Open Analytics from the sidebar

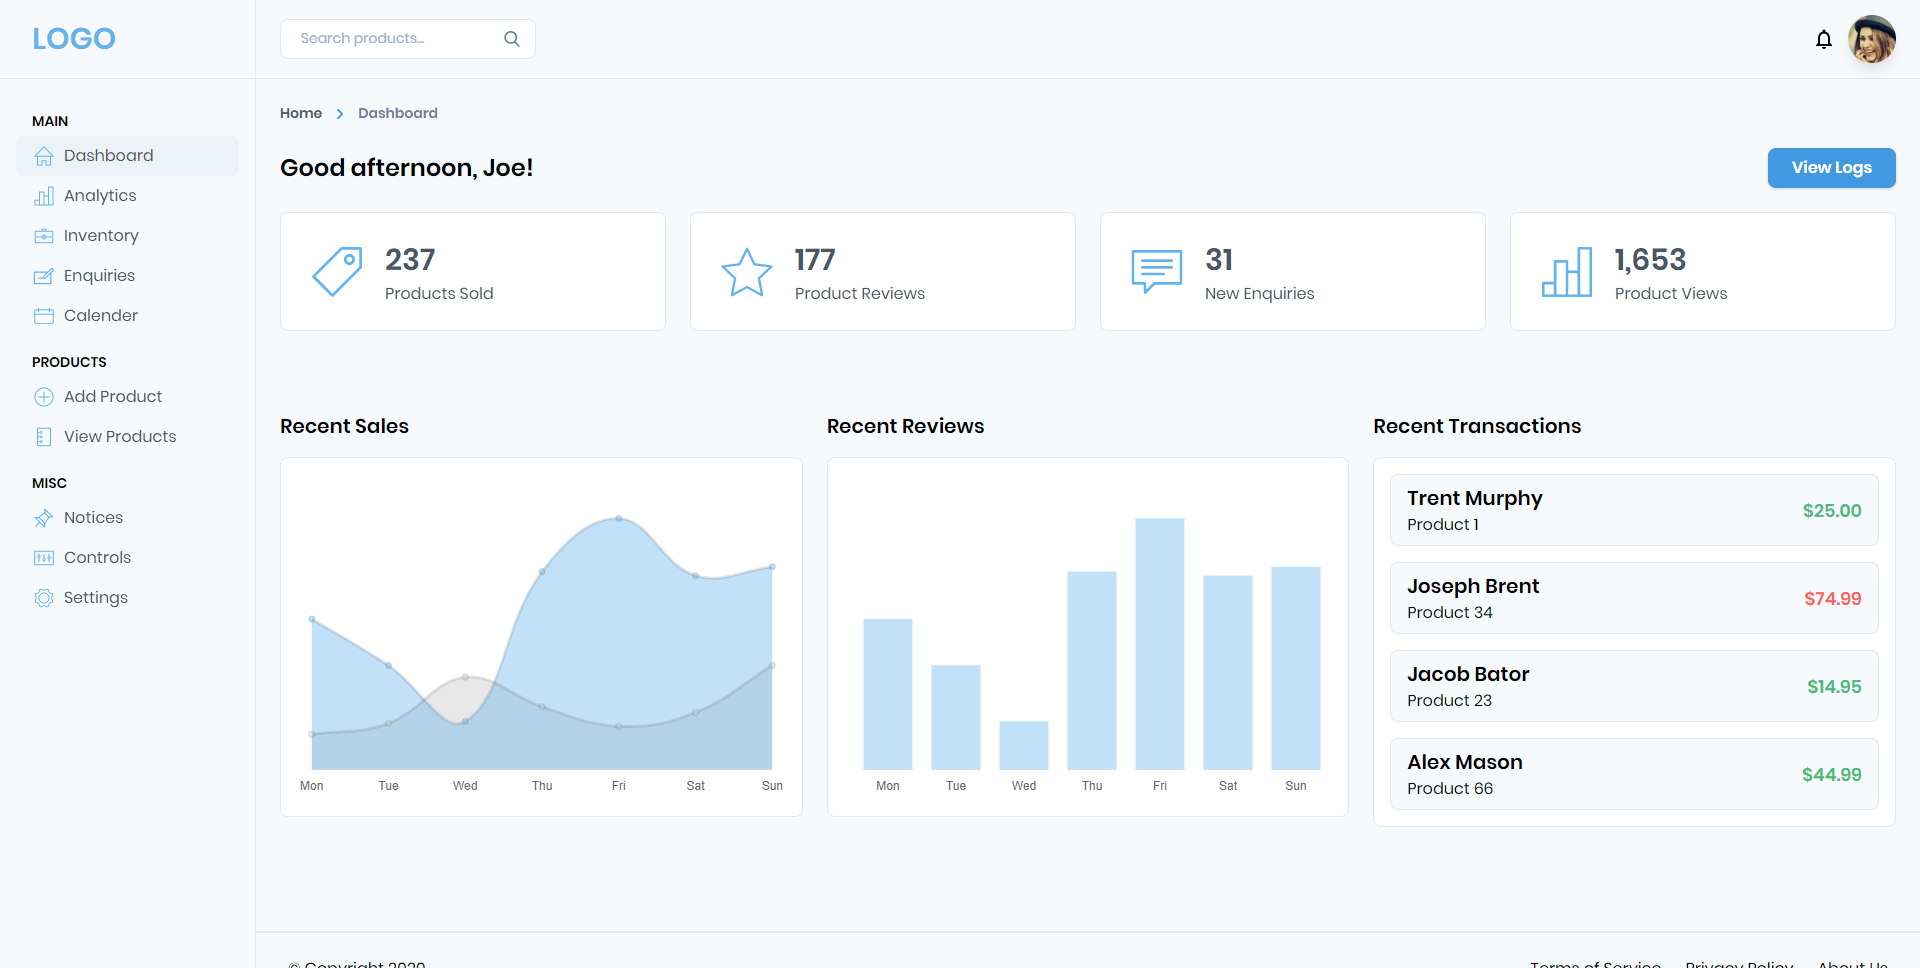[100, 196]
